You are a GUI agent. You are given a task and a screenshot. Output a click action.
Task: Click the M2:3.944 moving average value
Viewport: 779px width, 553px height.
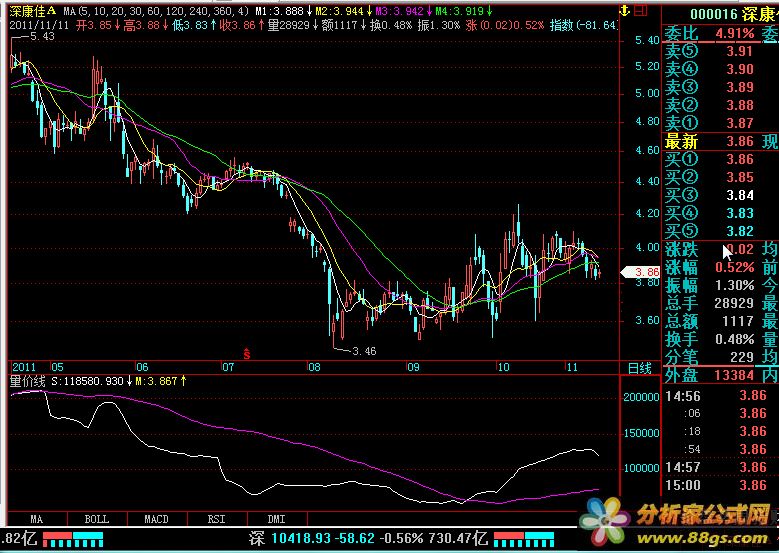pyautogui.click(x=339, y=11)
